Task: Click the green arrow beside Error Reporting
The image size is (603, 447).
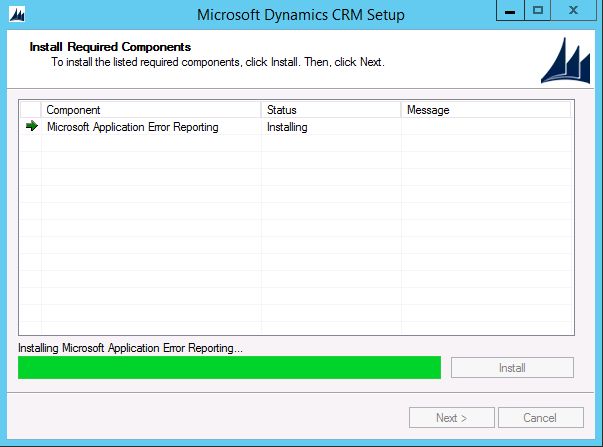Action: click(x=32, y=126)
